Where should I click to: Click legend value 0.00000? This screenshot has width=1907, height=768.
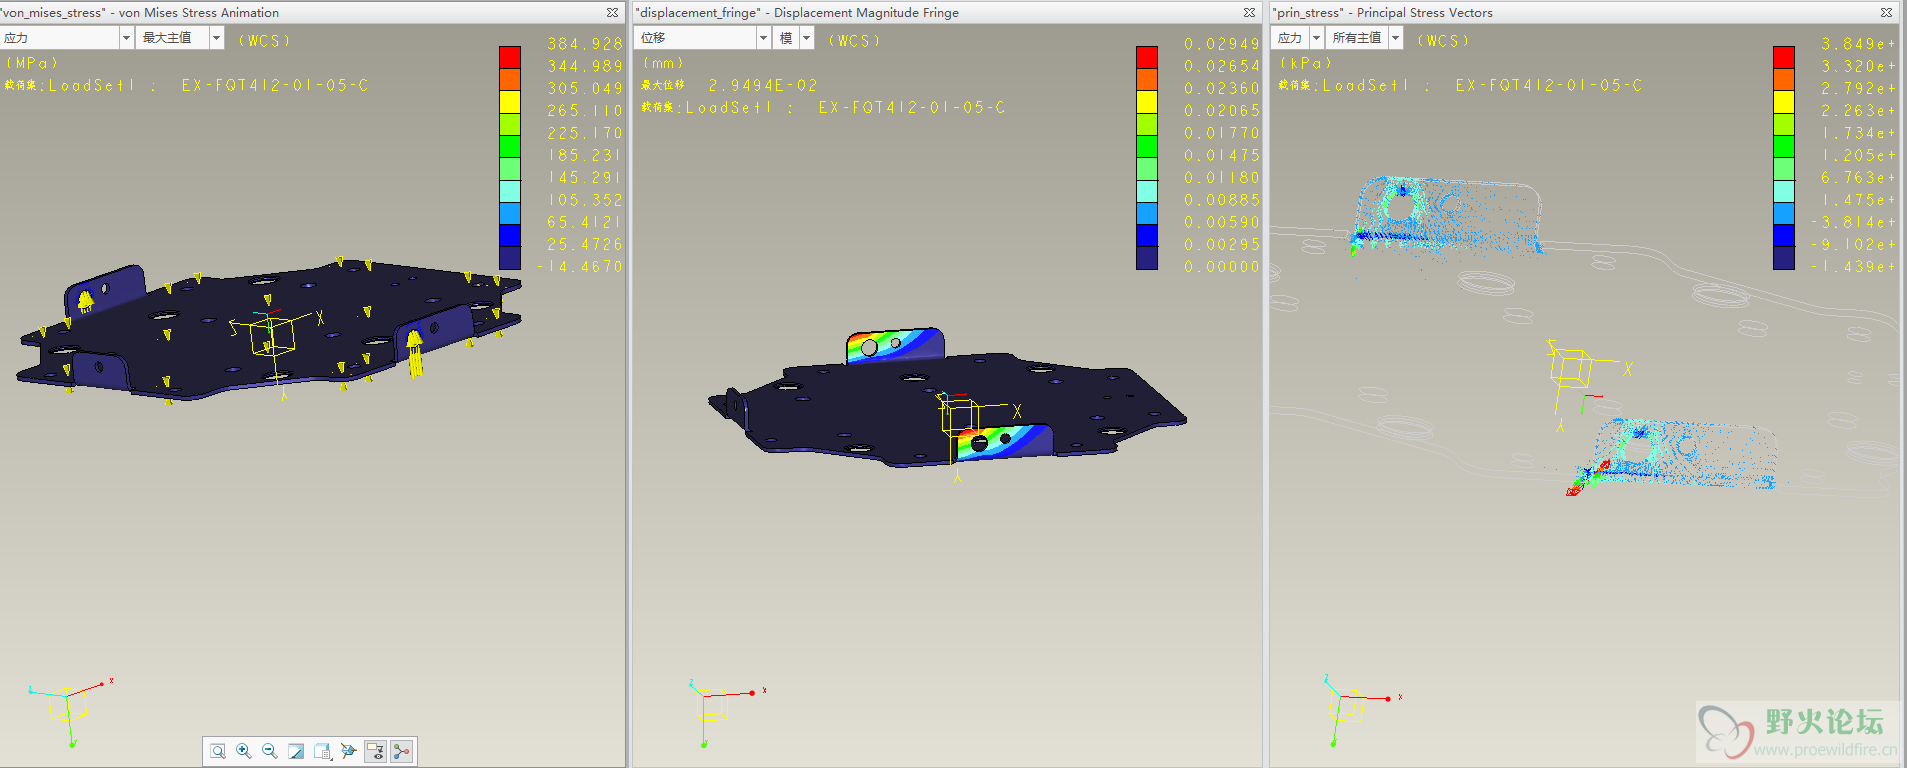tap(1222, 267)
